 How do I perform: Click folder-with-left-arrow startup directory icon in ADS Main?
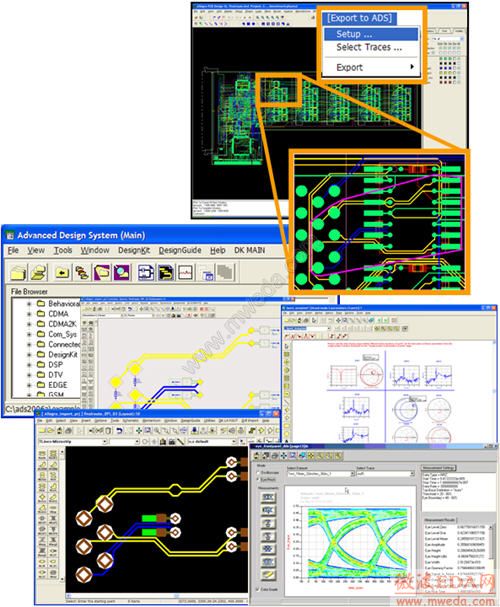click(x=62, y=272)
